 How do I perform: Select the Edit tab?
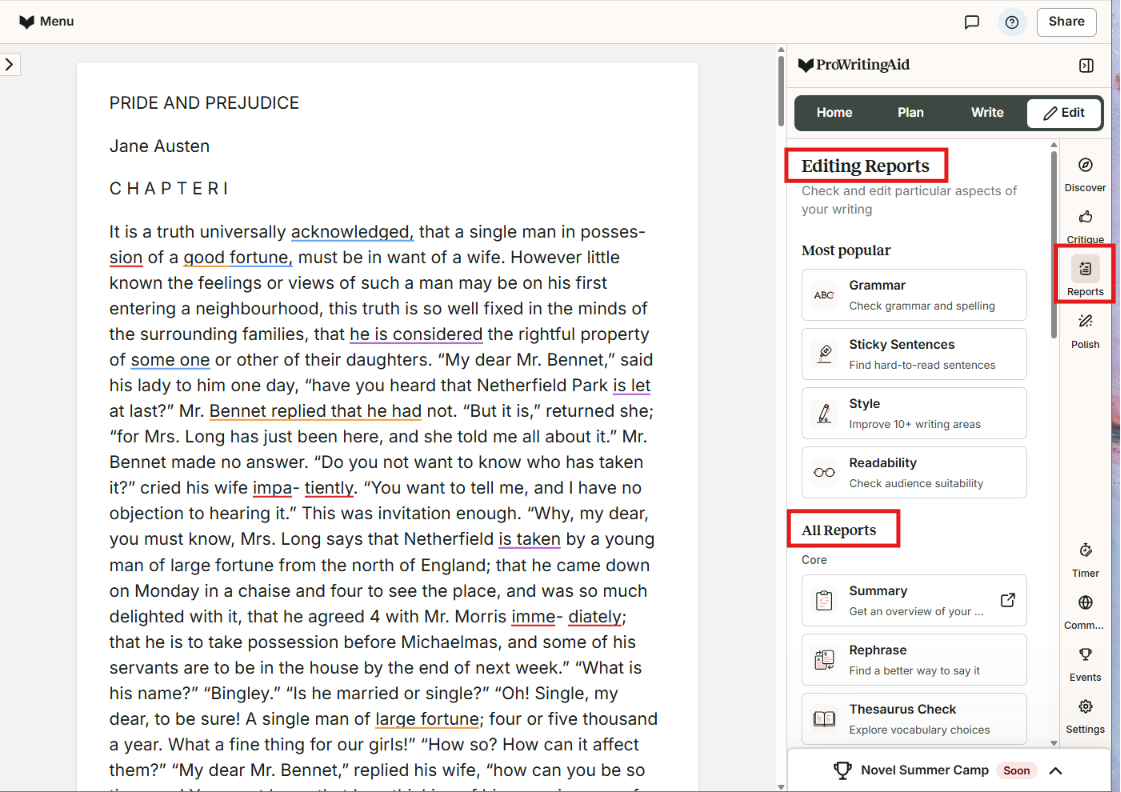point(1064,113)
